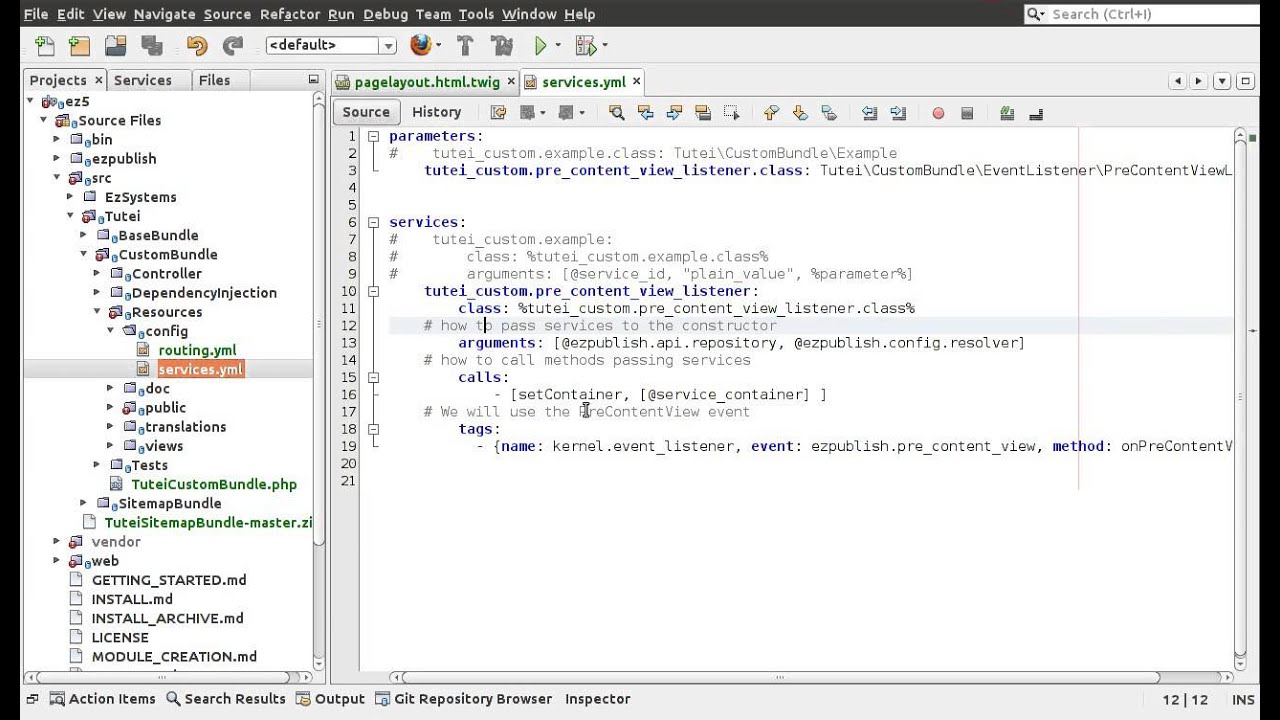Toggle the History view button

tap(436, 112)
